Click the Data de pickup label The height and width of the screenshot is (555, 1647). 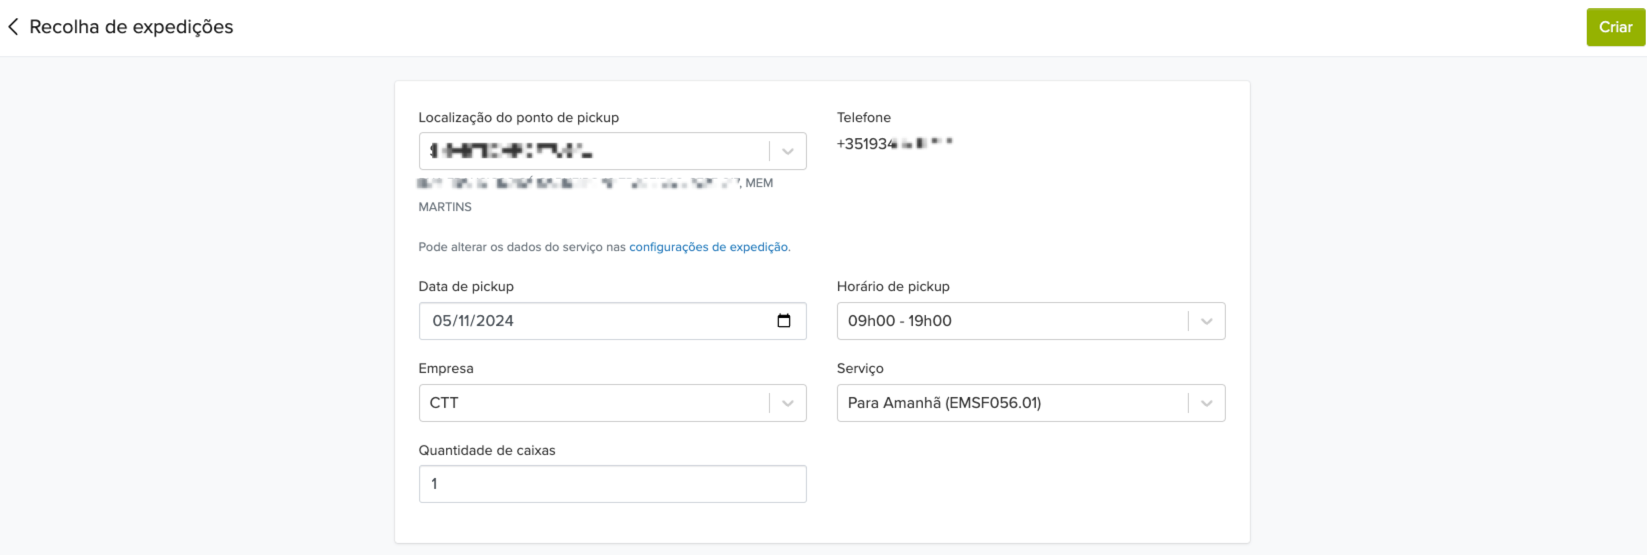click(x=465, y=286)
